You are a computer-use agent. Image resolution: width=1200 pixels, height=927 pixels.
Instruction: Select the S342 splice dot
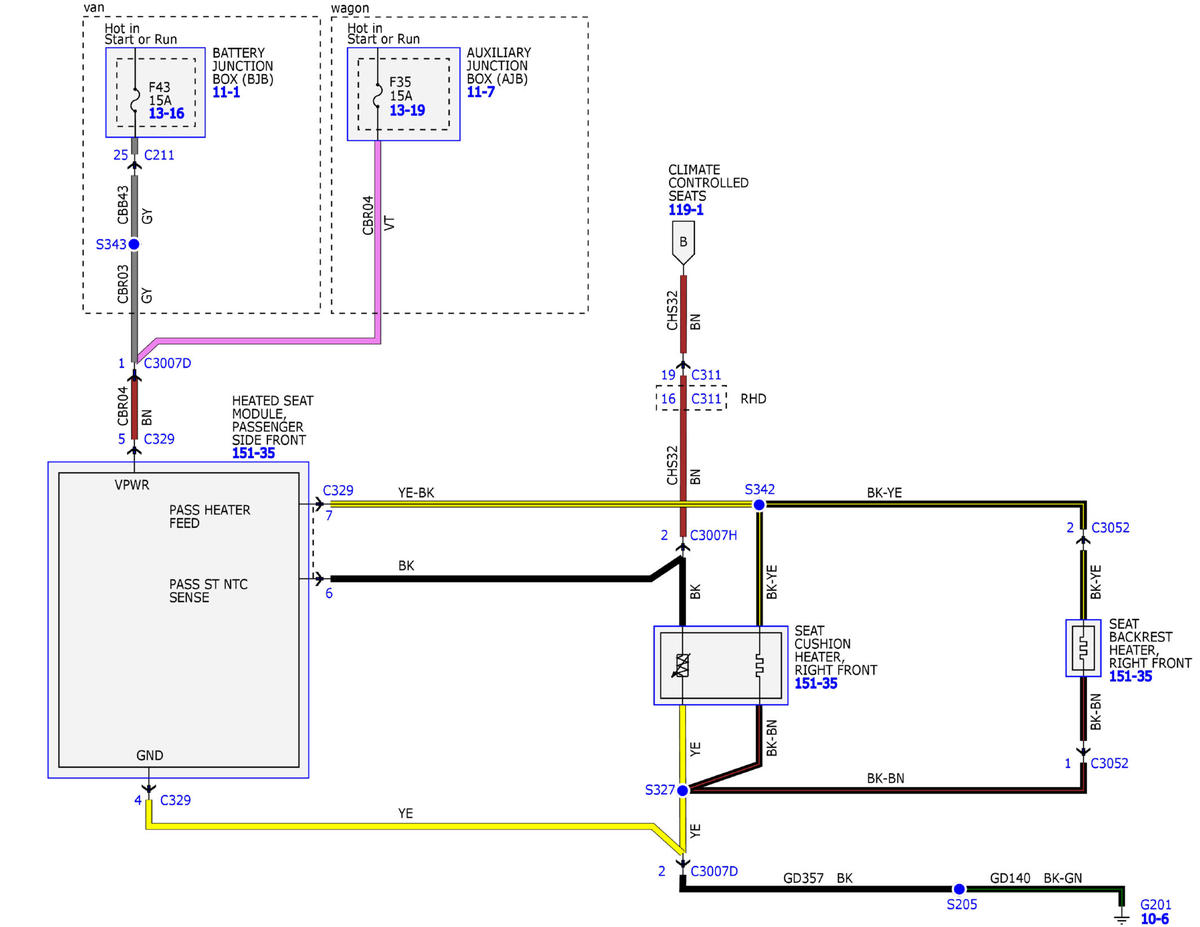tap(759, 505)
